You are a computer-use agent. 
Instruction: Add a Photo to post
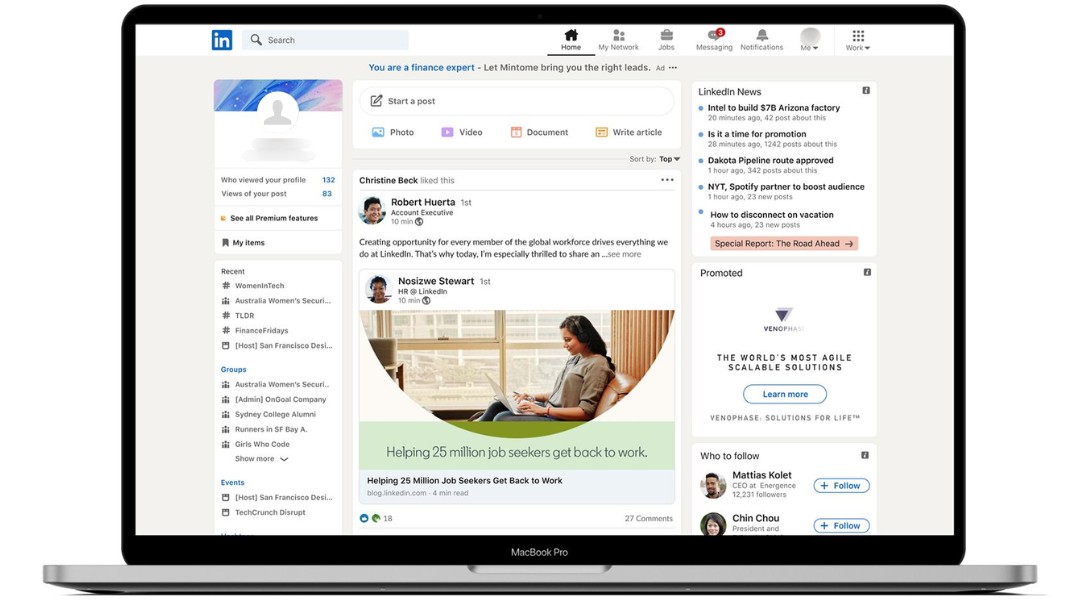point(393,132)
